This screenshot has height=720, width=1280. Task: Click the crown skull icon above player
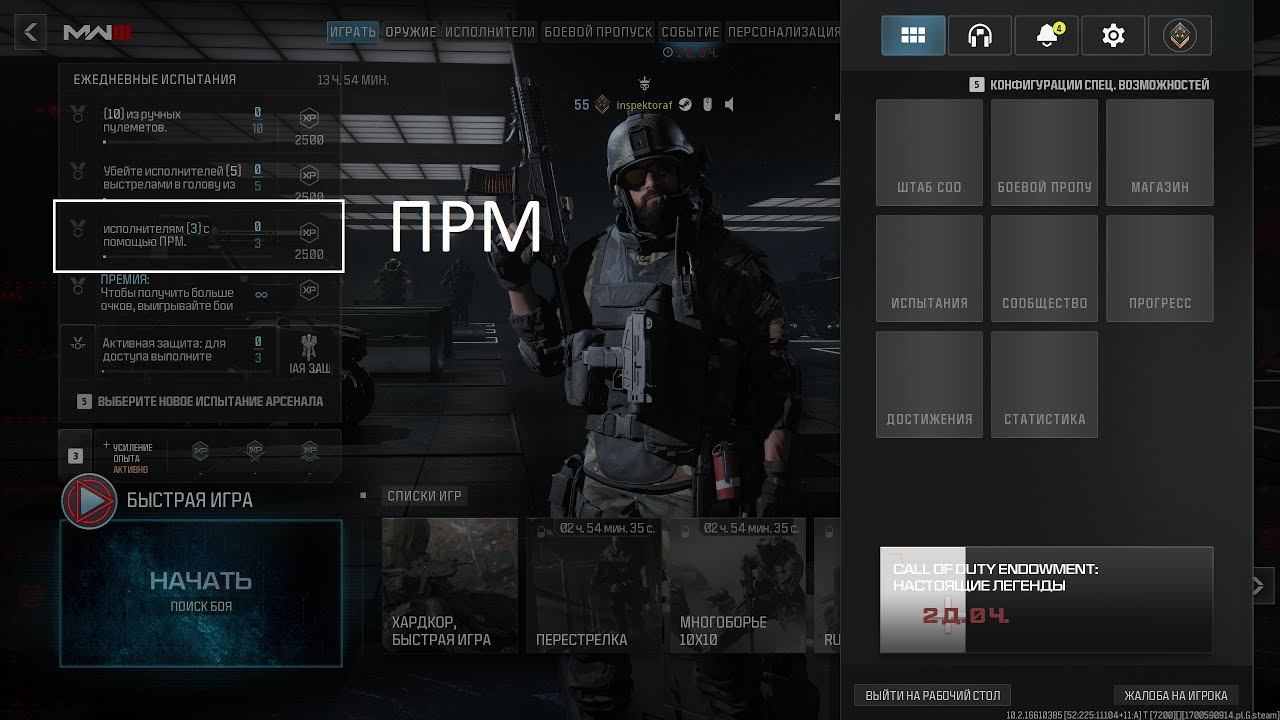tap(645, 82)
